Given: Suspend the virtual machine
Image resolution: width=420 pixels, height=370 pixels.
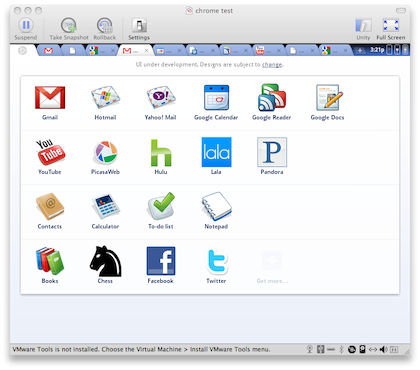Looking at the screenshot, I should 26,29.
